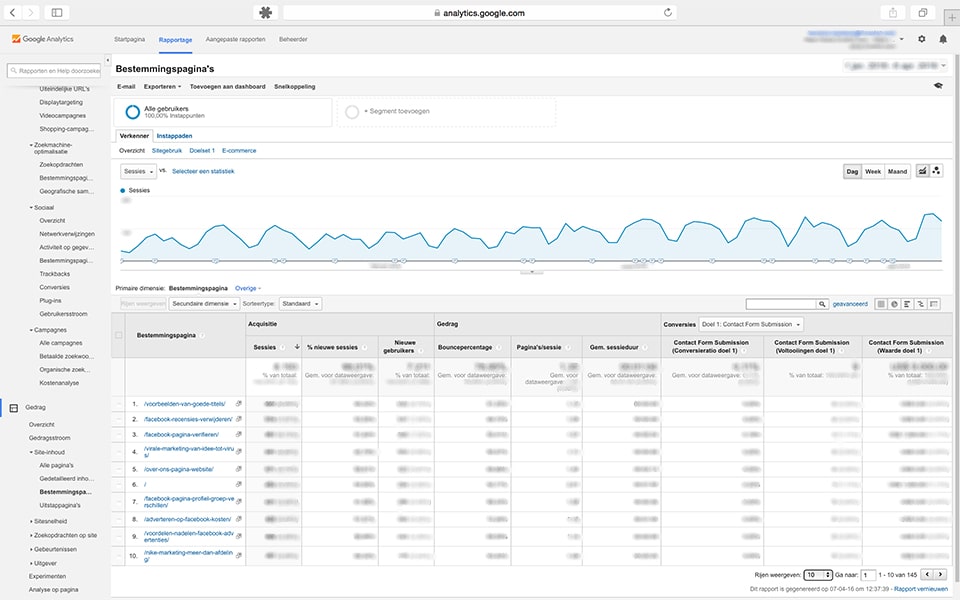Click the education graduation cap icon
This screenshot has height=600, width=960.
(x=938, y=86)
